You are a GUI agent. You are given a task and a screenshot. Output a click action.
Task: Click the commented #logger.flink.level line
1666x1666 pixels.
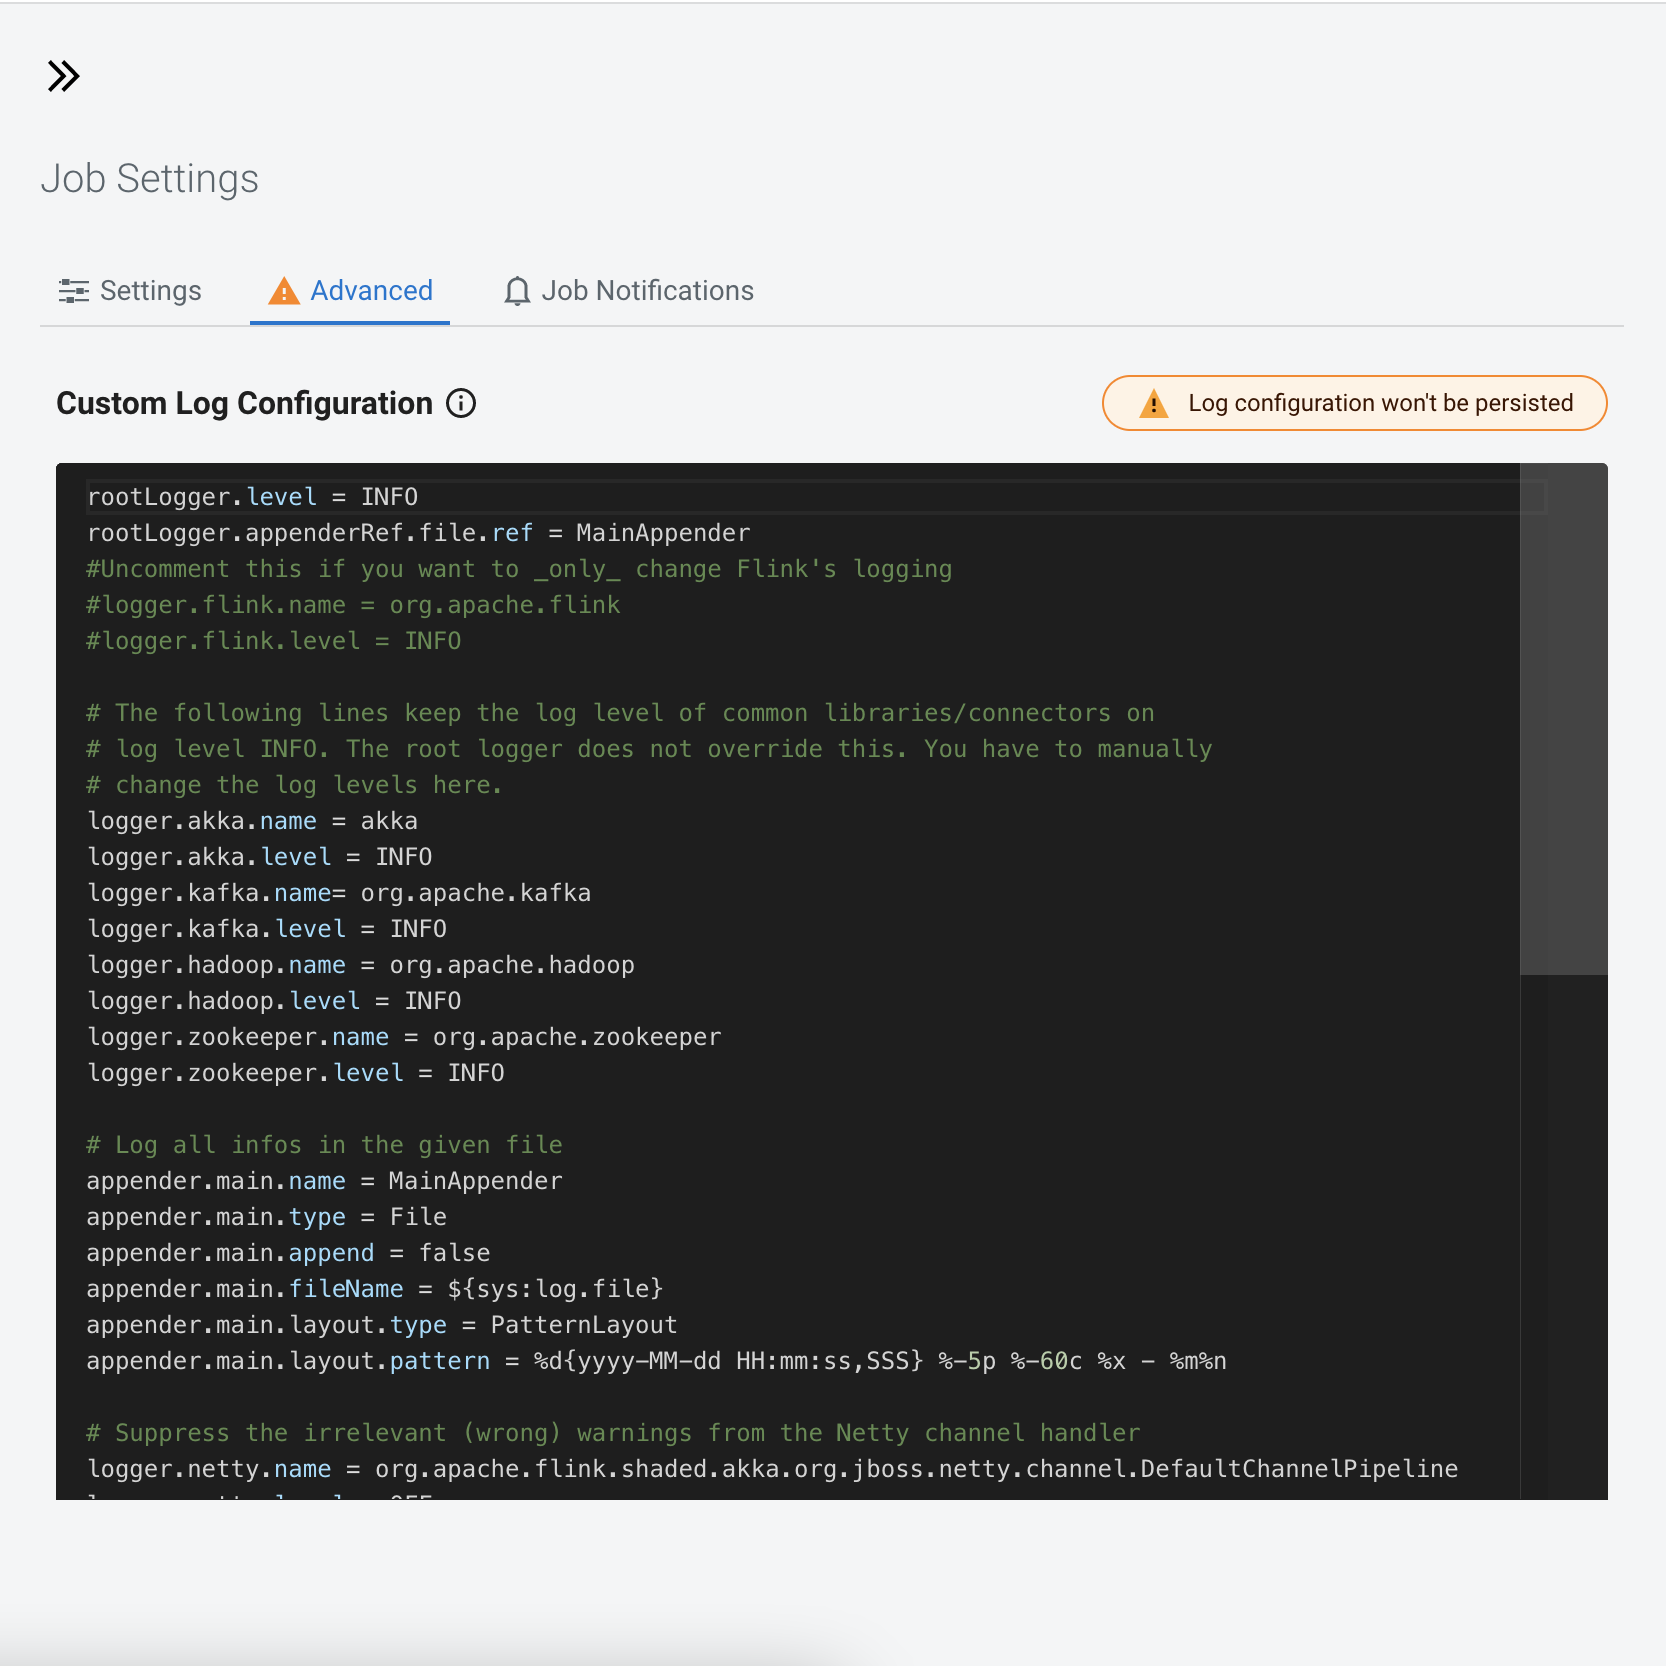tap(273, 641)
